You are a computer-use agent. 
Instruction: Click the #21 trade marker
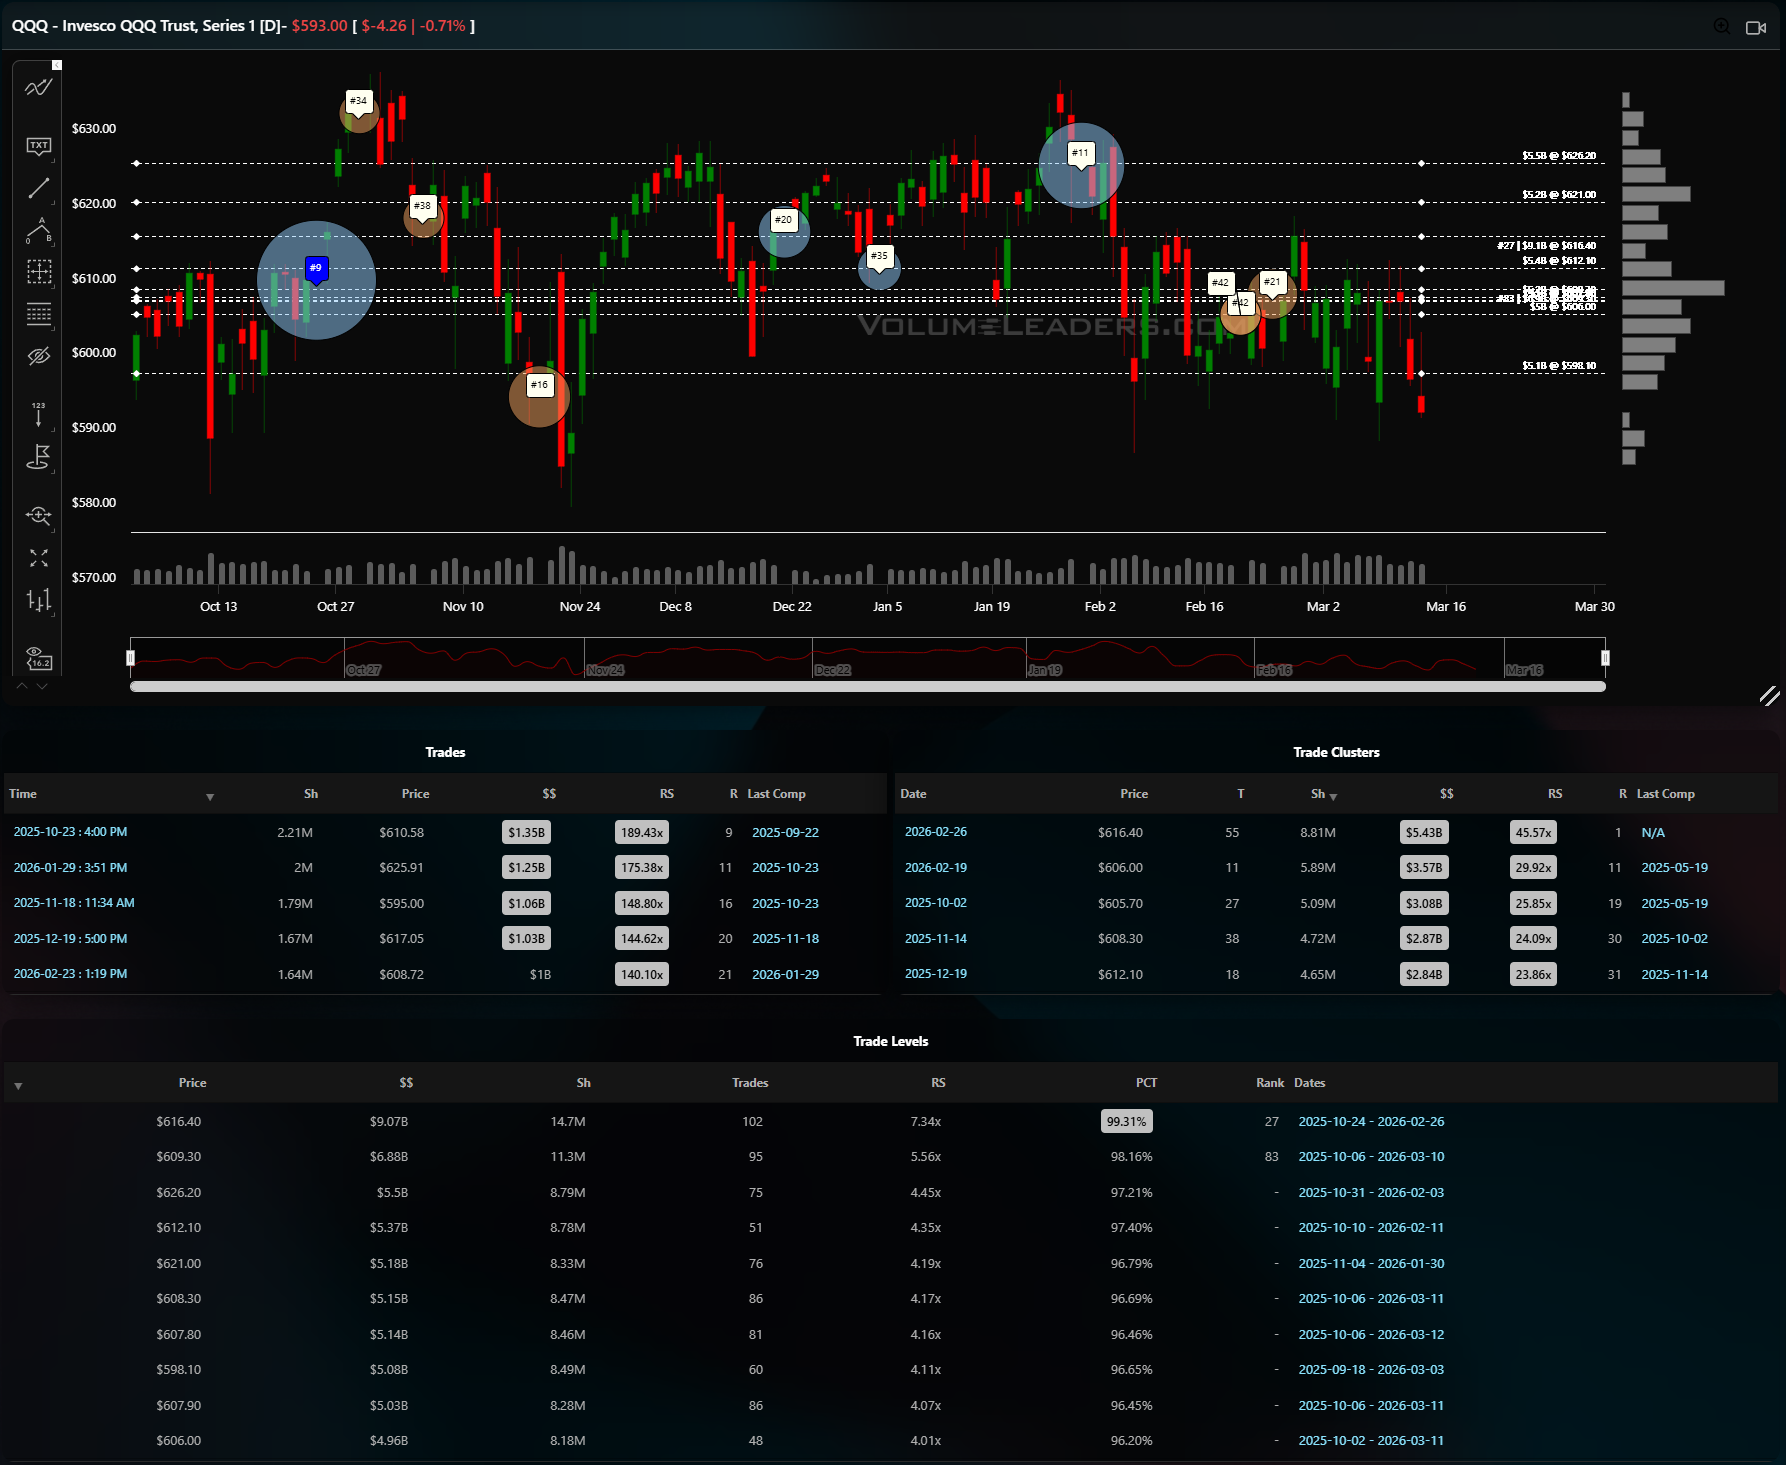click(1272, 282)
